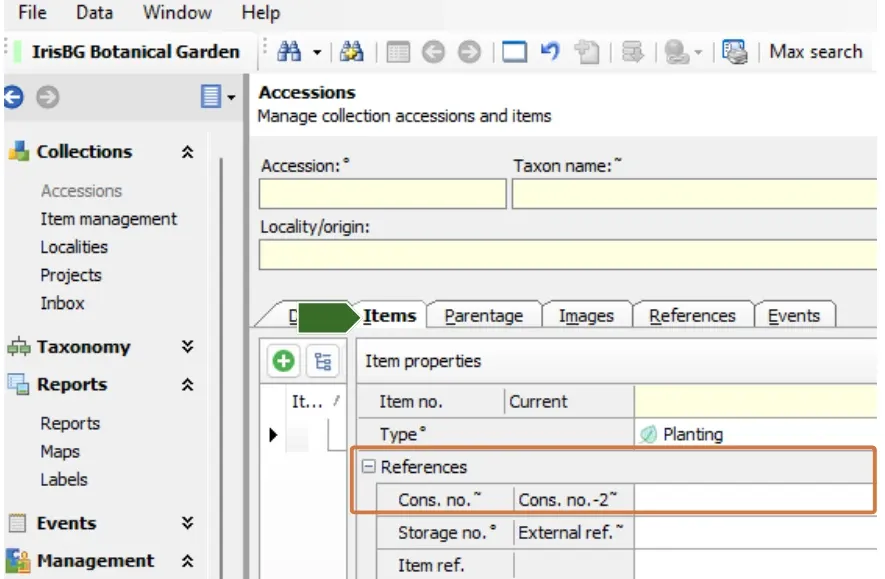This screenshot has width=885, height=579.
Task: Click the Management section icon
Action: pos(18,560)
